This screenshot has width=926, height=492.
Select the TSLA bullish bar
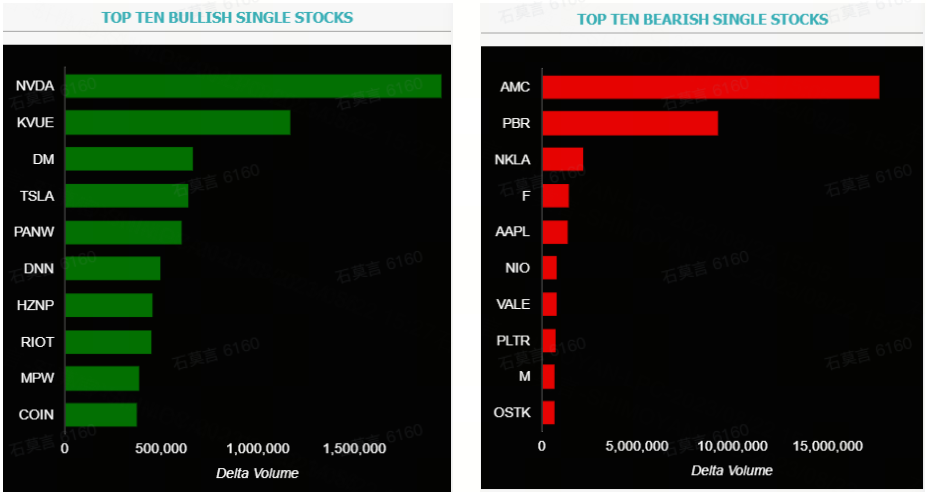pos(127,196)
